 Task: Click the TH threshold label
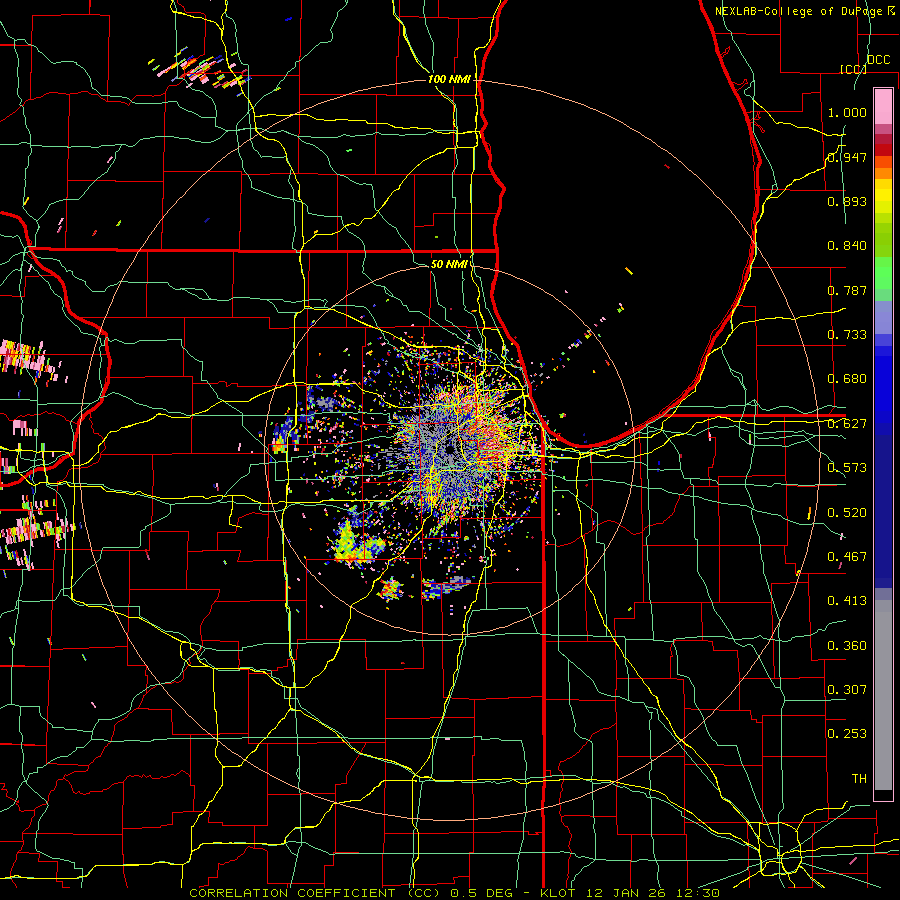pos(859,779)
